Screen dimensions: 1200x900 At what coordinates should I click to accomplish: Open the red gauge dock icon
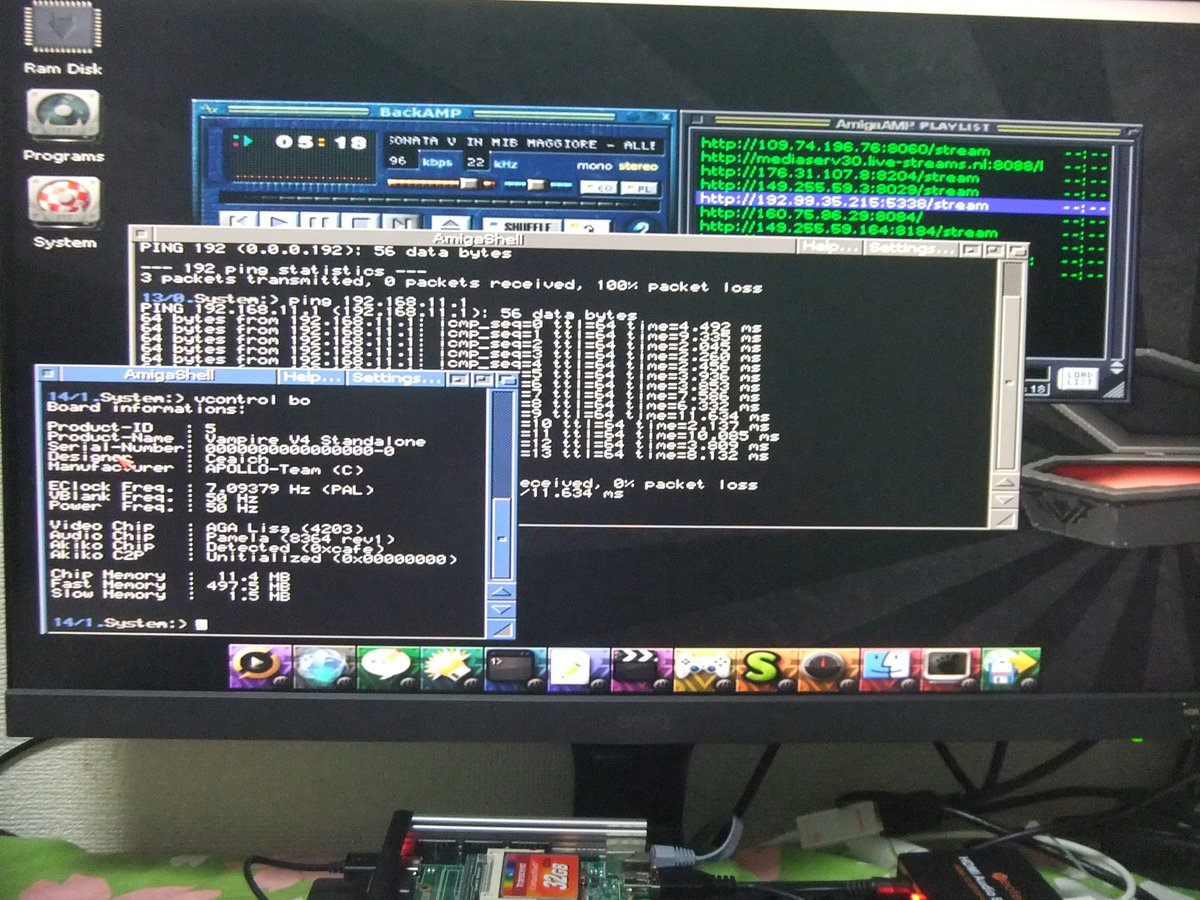[x=828, y=668]
